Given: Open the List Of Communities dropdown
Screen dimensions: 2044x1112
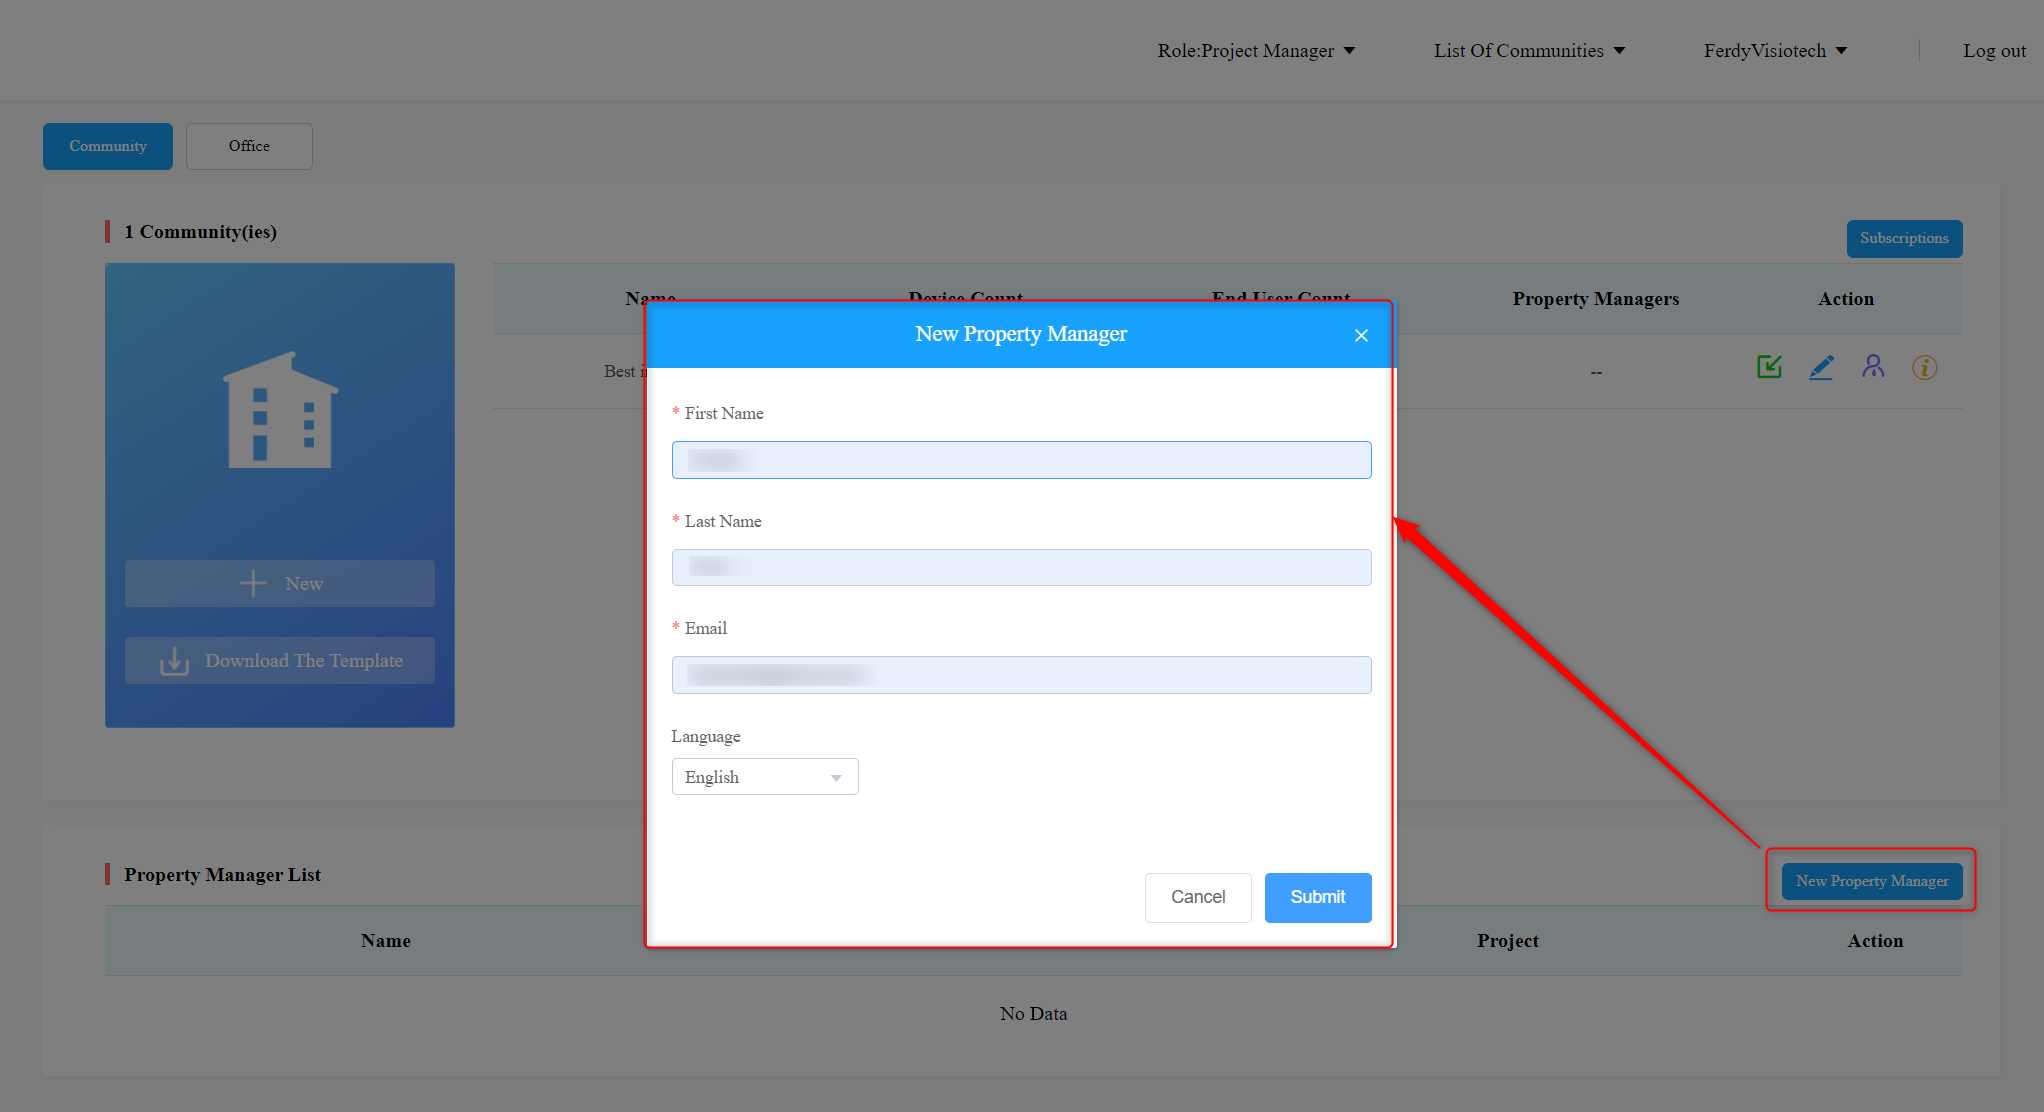Looking at the screenshot, I should tap(1529, 50).
